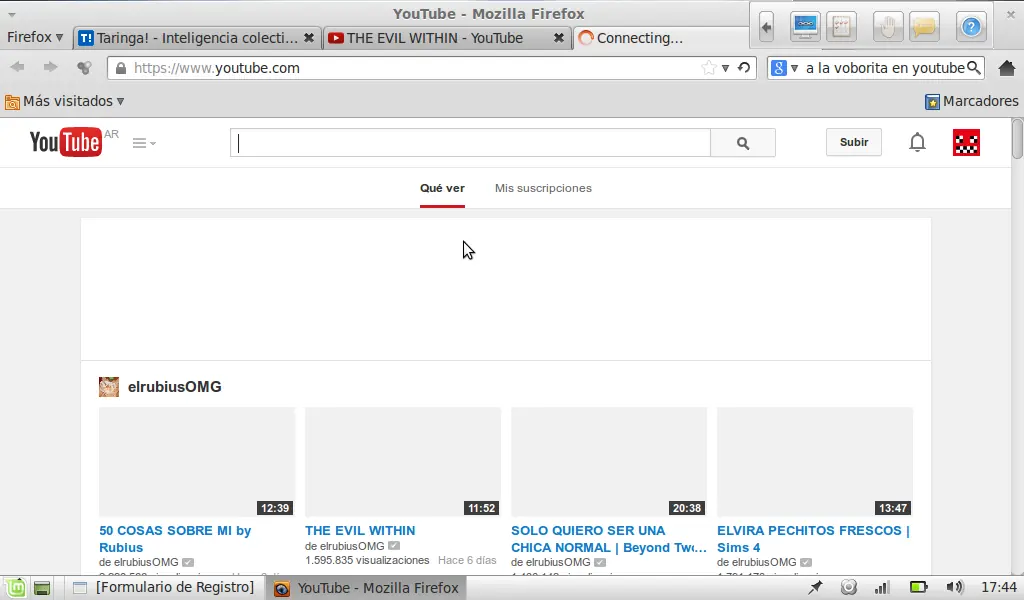Click the browser Forward arrow
The height and width of the screenshot is (600, 1024).
point(50,67)
